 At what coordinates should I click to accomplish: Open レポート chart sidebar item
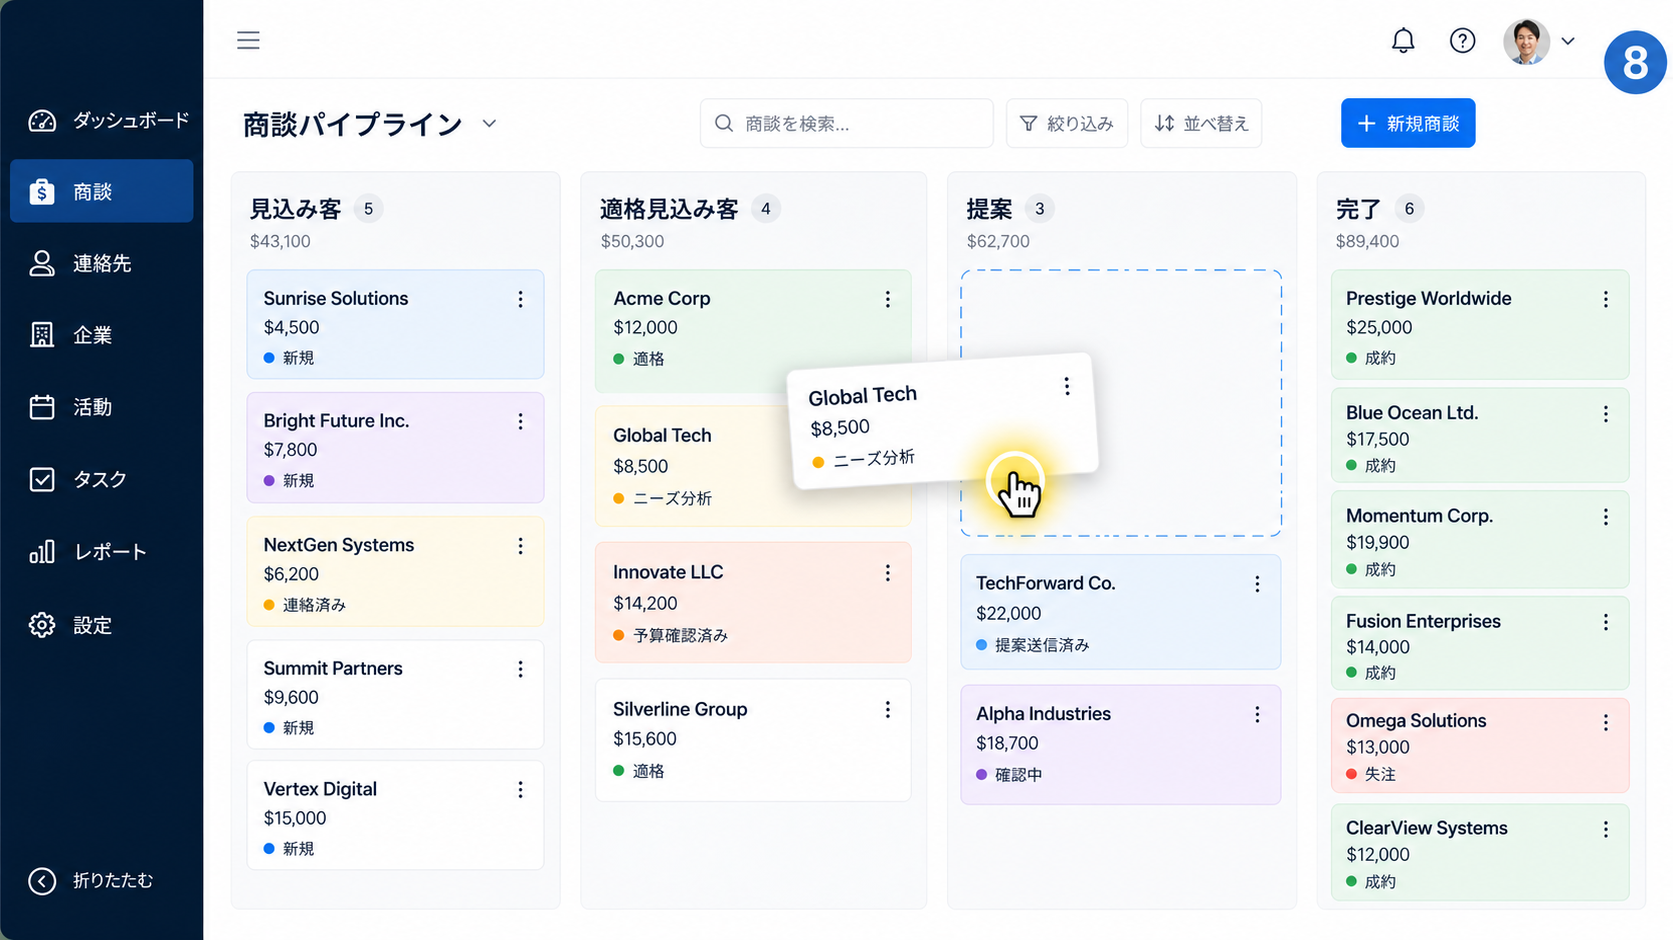click(x=102, y=552)
